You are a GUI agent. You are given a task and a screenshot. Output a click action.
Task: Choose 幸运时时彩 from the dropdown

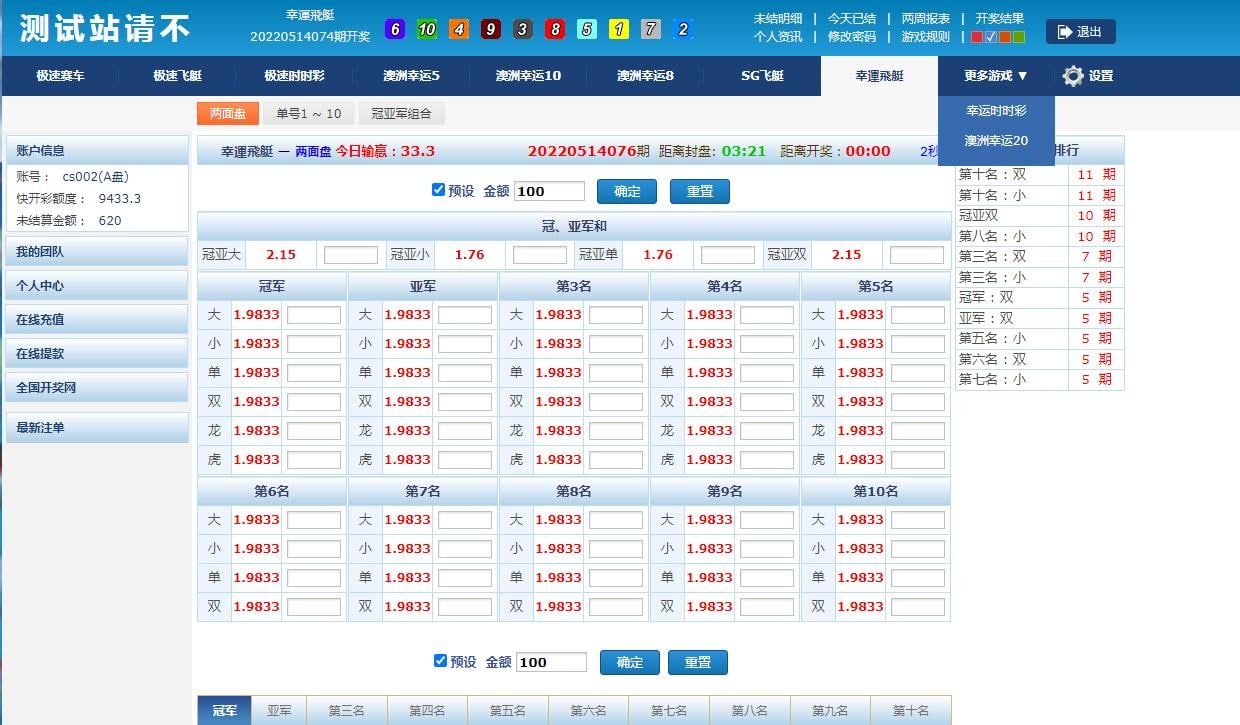[x=996, y=111]
